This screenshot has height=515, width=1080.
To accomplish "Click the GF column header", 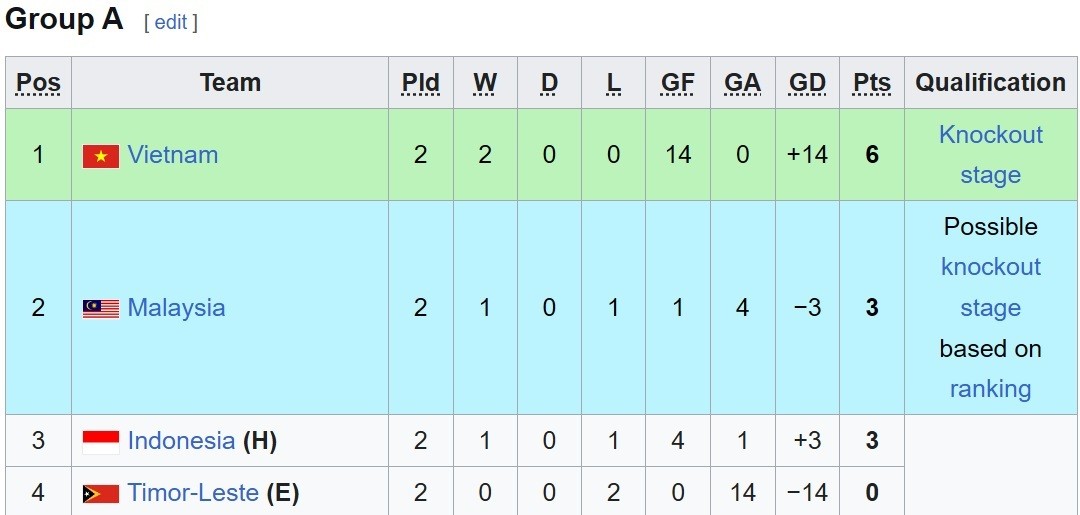I will point(677,83).
